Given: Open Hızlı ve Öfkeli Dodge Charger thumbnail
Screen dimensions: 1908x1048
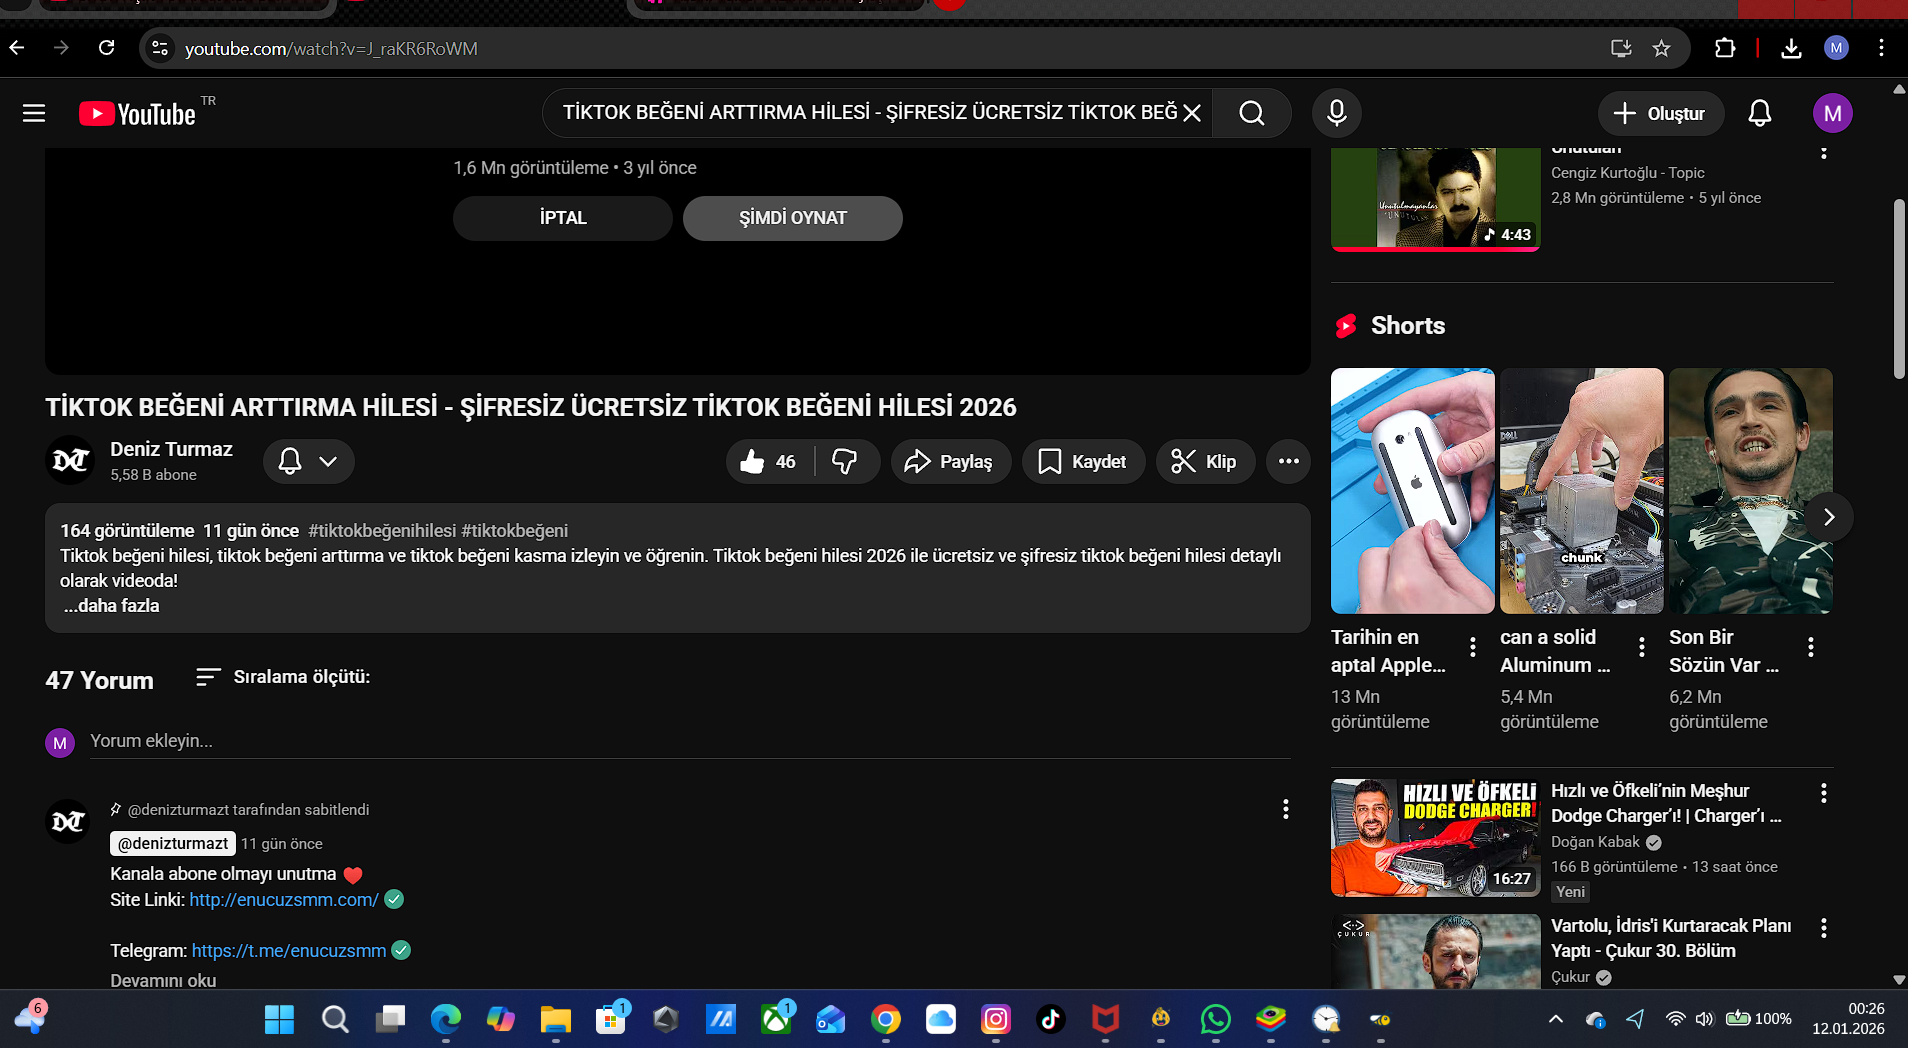Looking at the screenshot, I should tap(1436, 838).
